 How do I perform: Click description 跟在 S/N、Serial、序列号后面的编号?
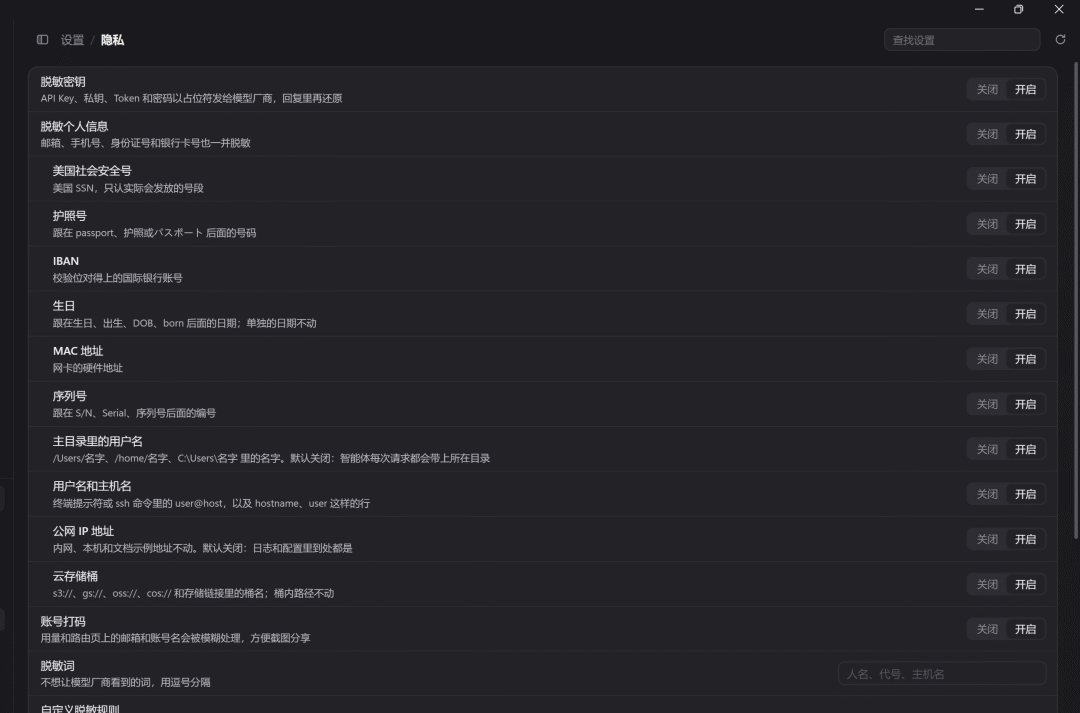pos(134,413)
